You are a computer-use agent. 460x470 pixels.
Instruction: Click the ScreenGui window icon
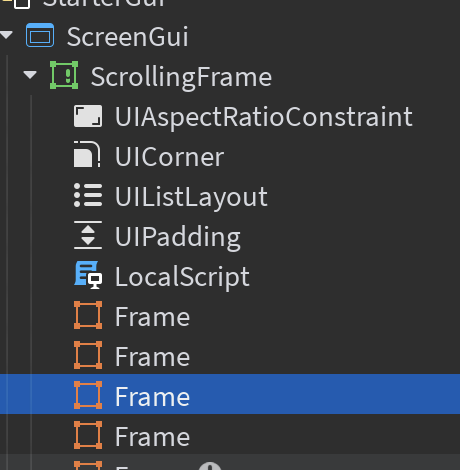tap(40, 35)
